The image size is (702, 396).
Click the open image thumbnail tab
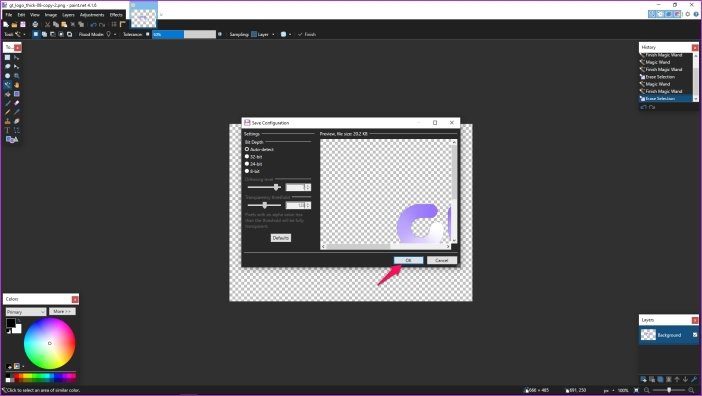143,15
